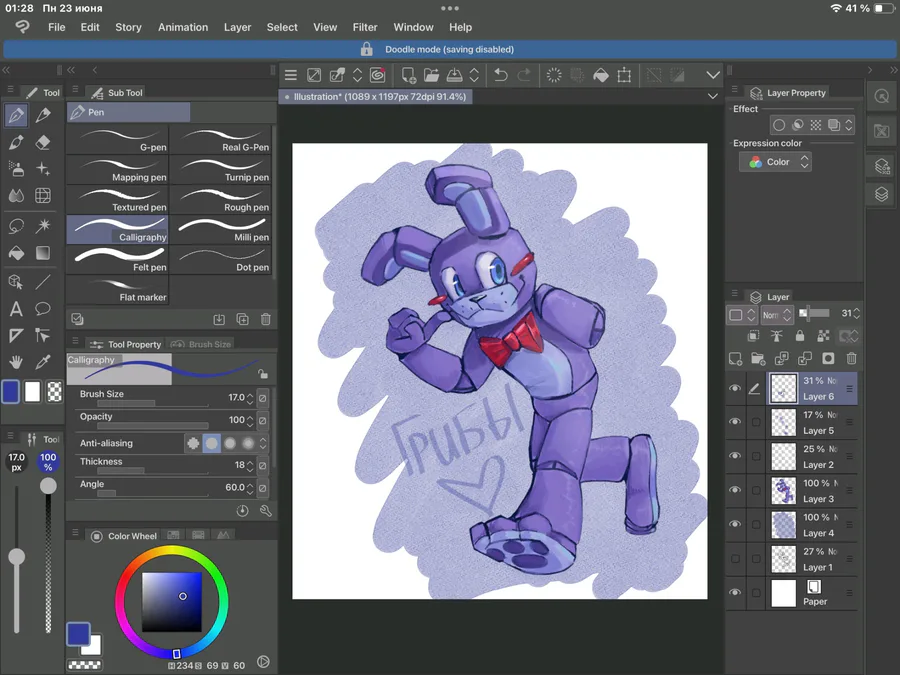Open the File menu

[x=56, y=27]
